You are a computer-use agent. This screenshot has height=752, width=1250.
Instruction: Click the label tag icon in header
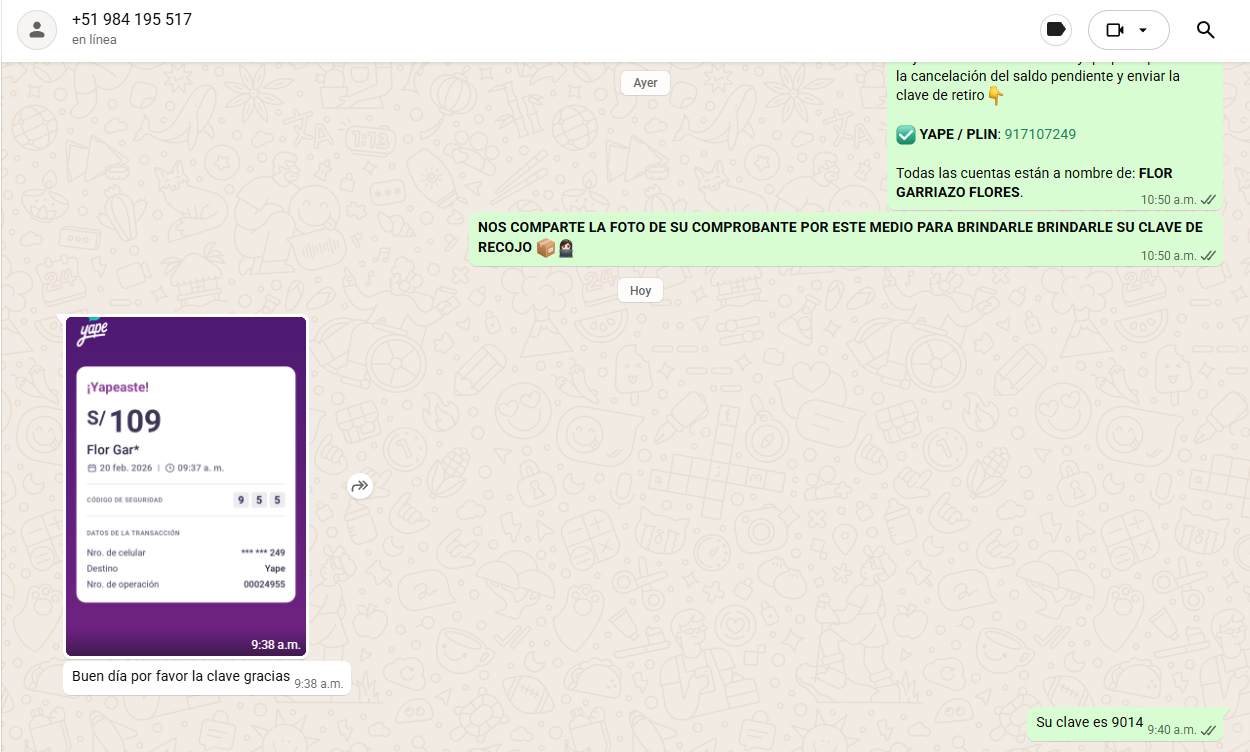click(x=1055, y=30)
